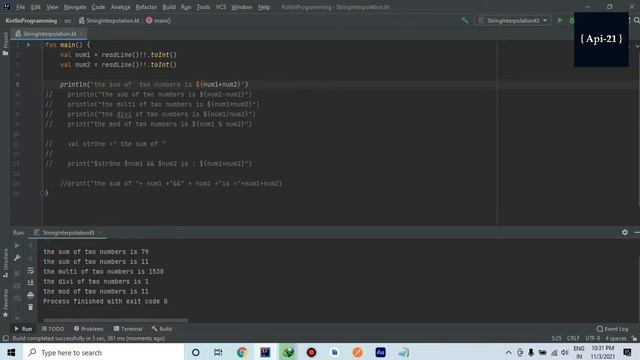Click the build completed status bar message
Viewport: 640px width, 360px height.
coord(89,338)
